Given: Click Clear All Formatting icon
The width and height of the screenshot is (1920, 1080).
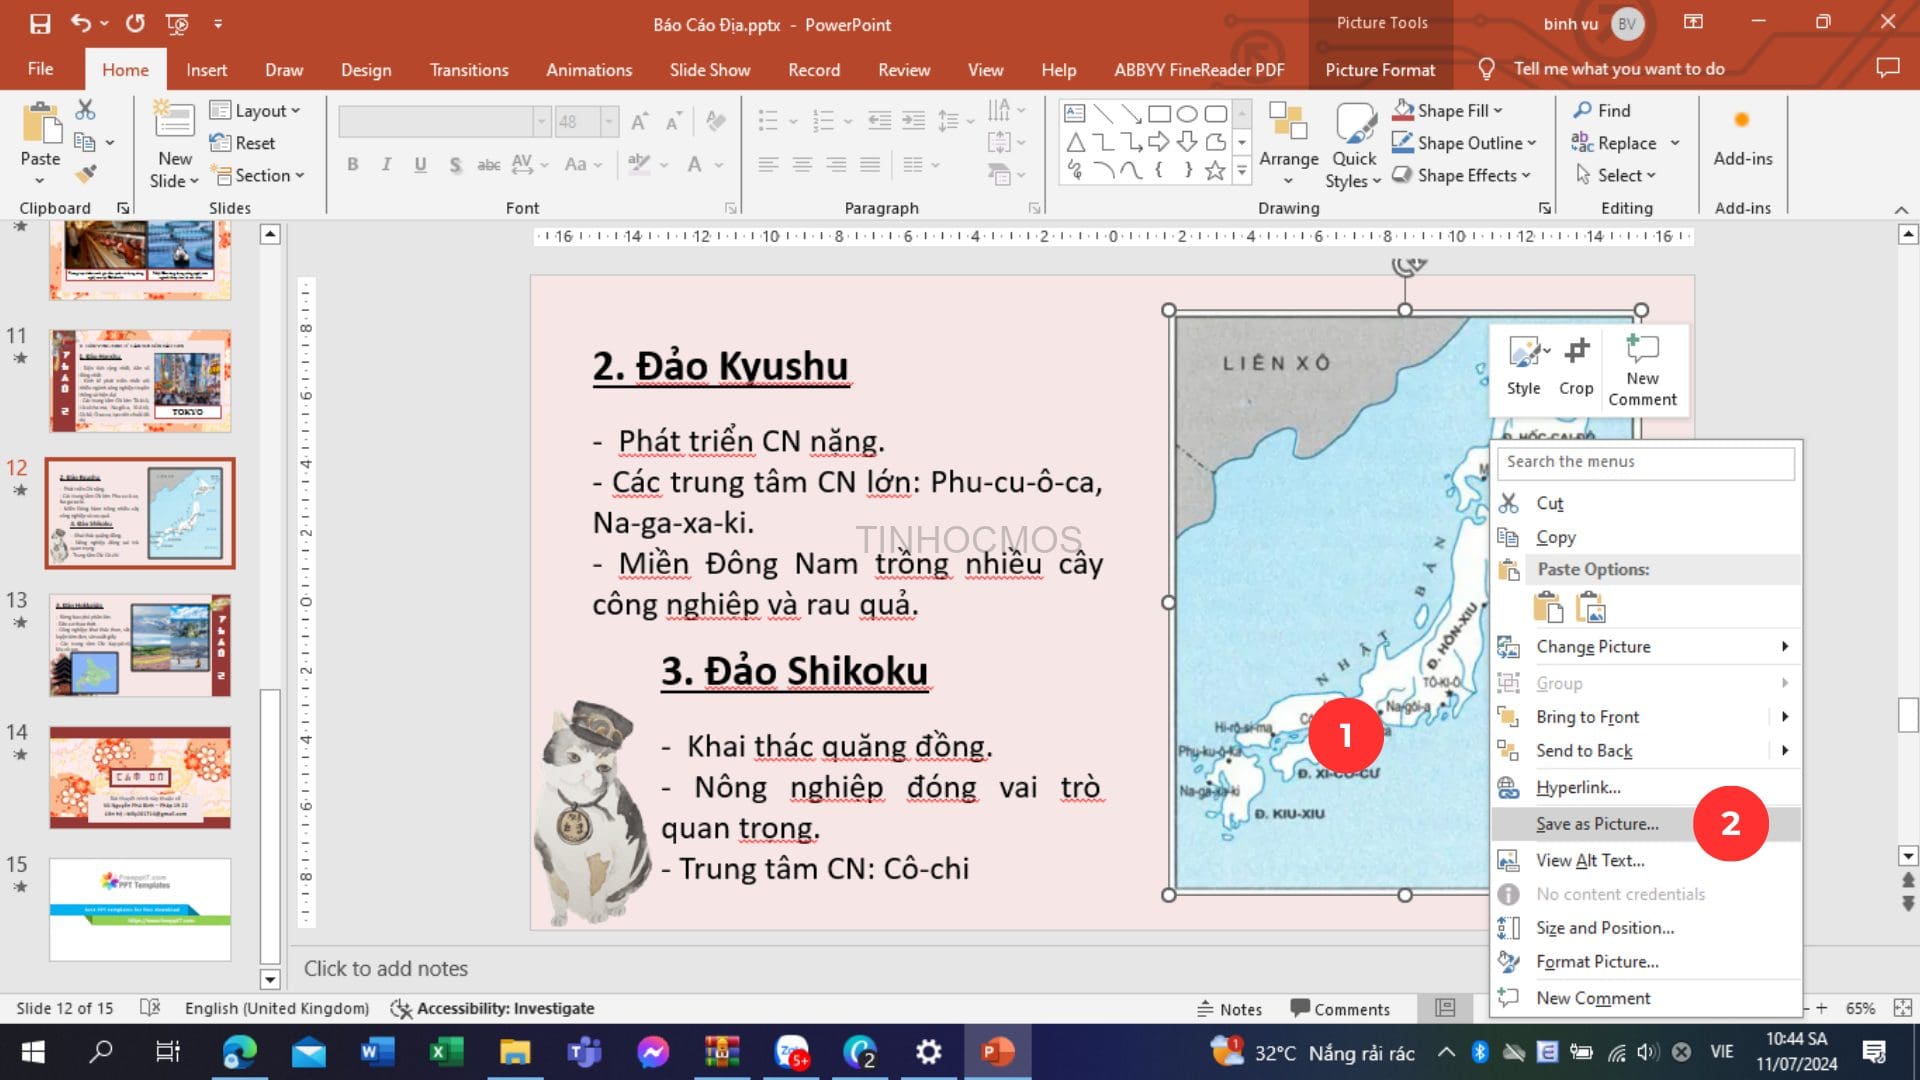Looking at the screenshot, I should click(x=715, y=122).
